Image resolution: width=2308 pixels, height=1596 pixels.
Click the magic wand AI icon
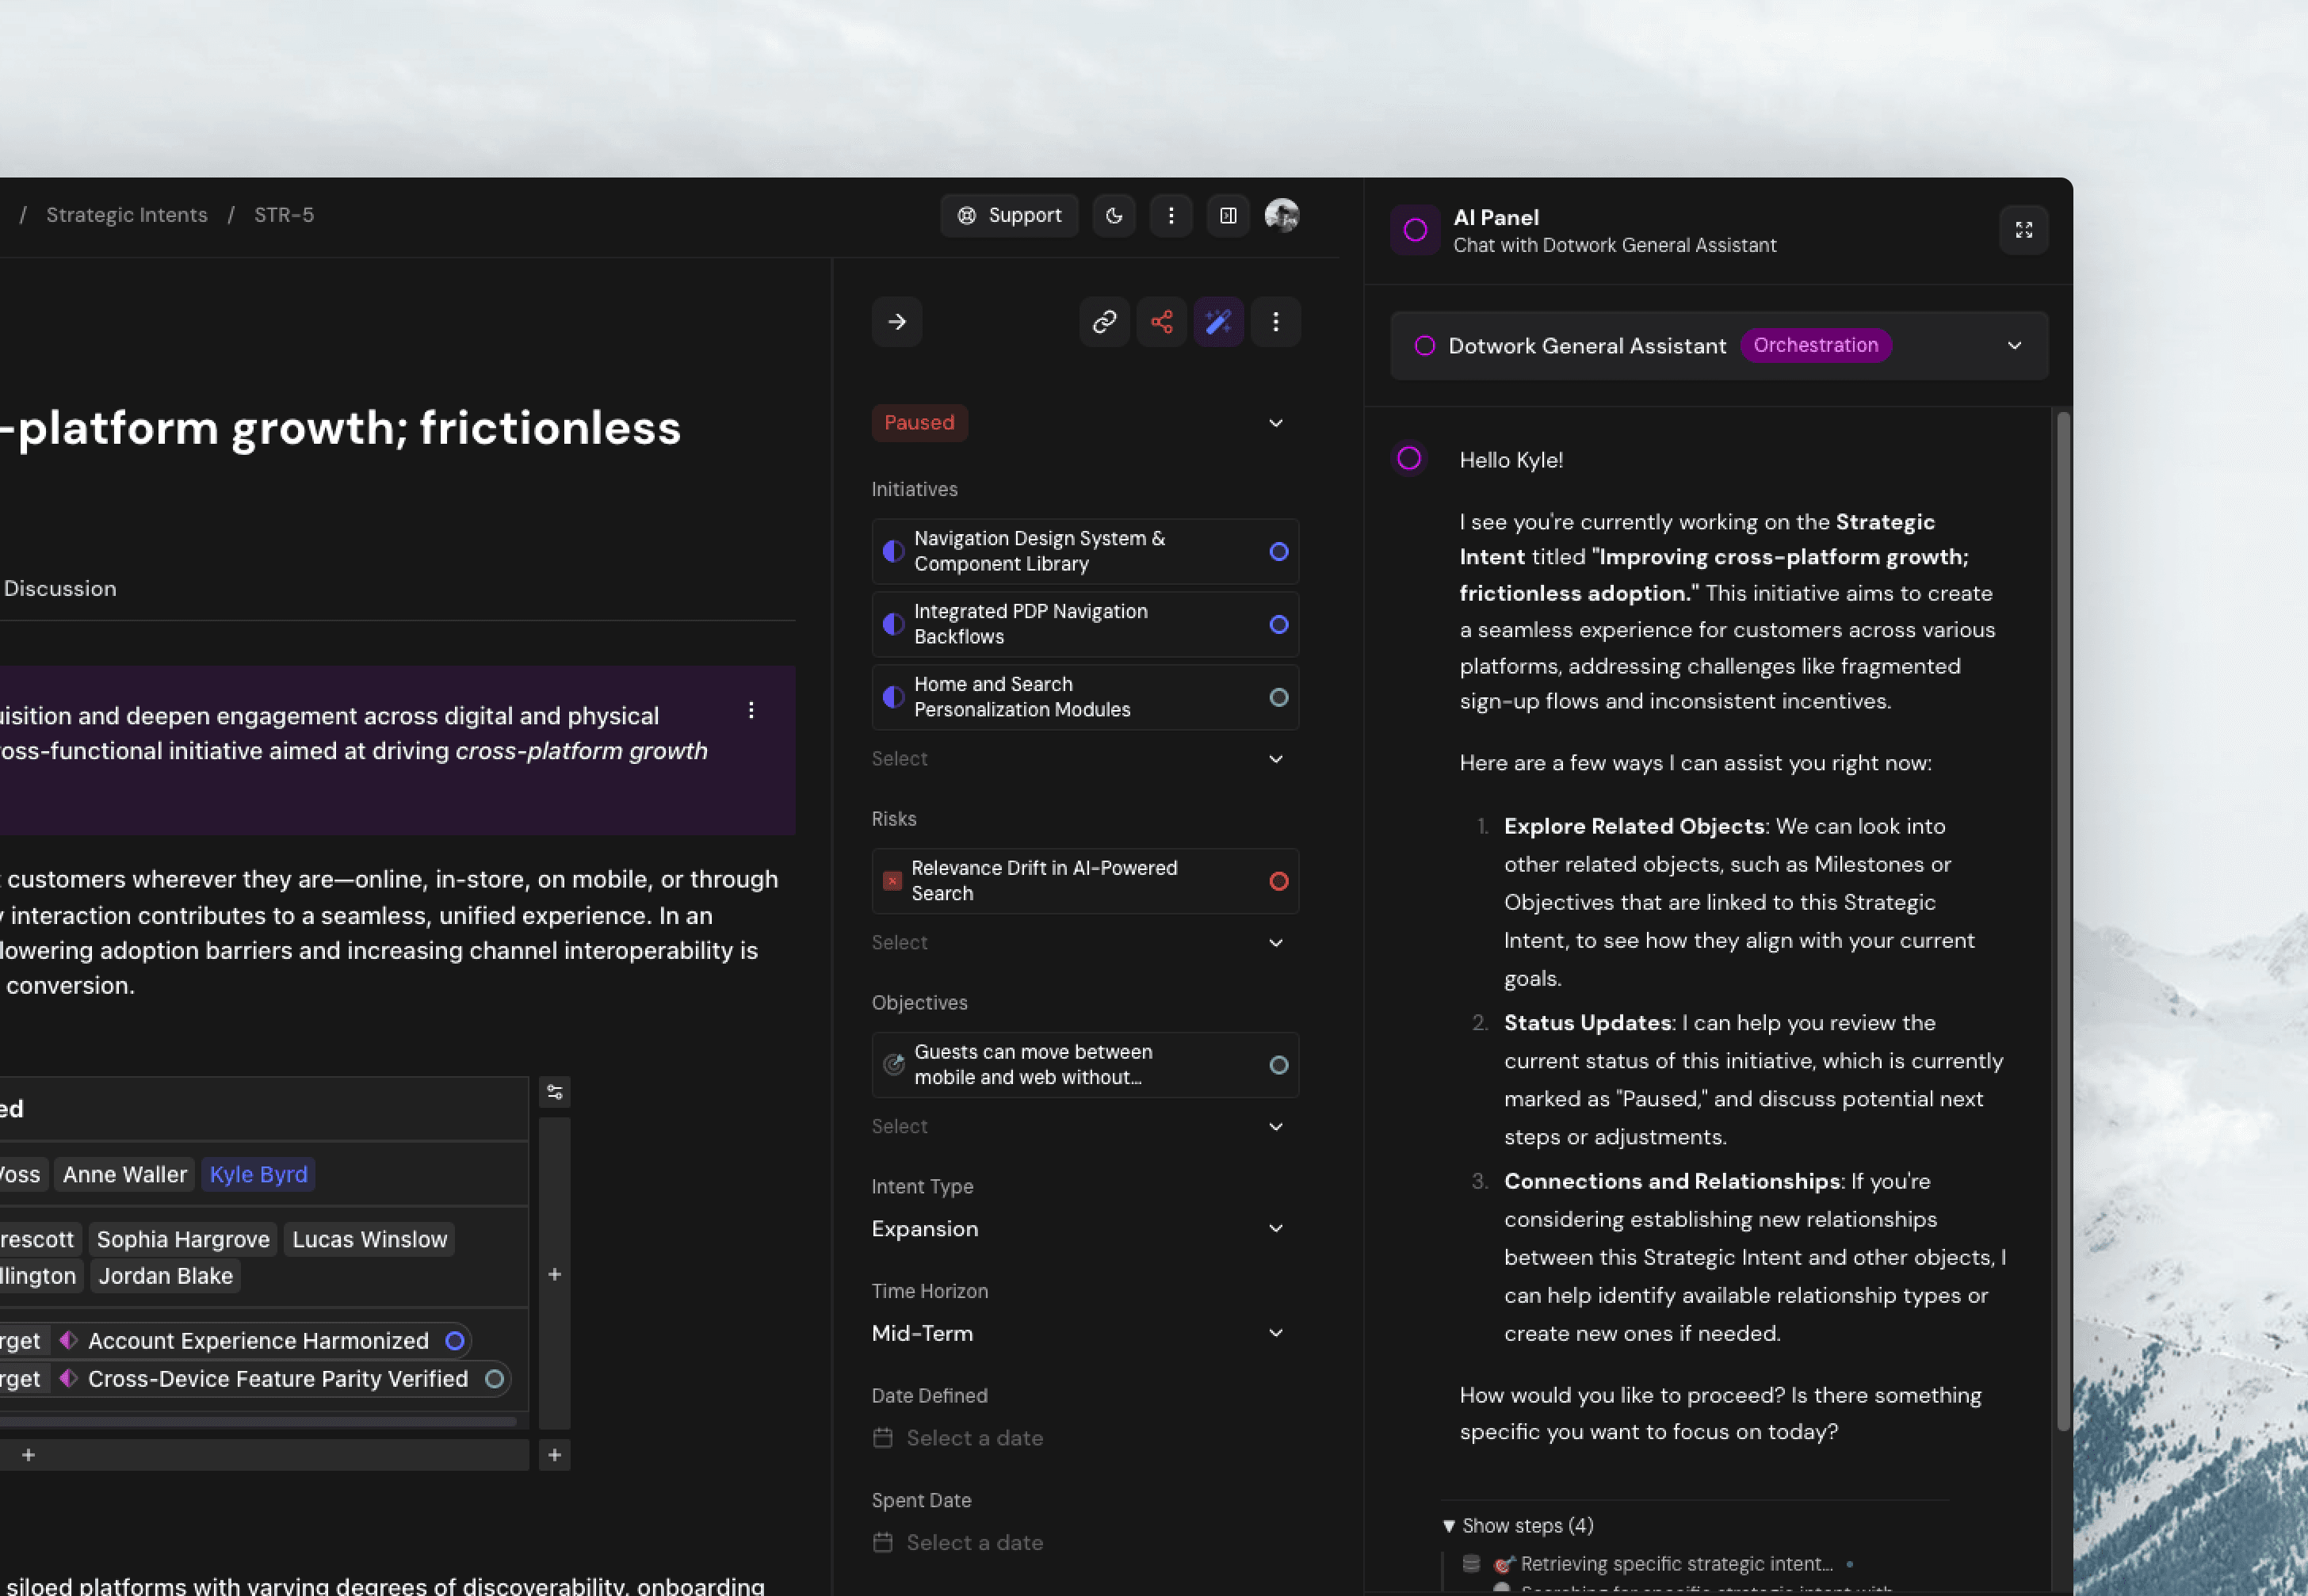(1218, 322)
